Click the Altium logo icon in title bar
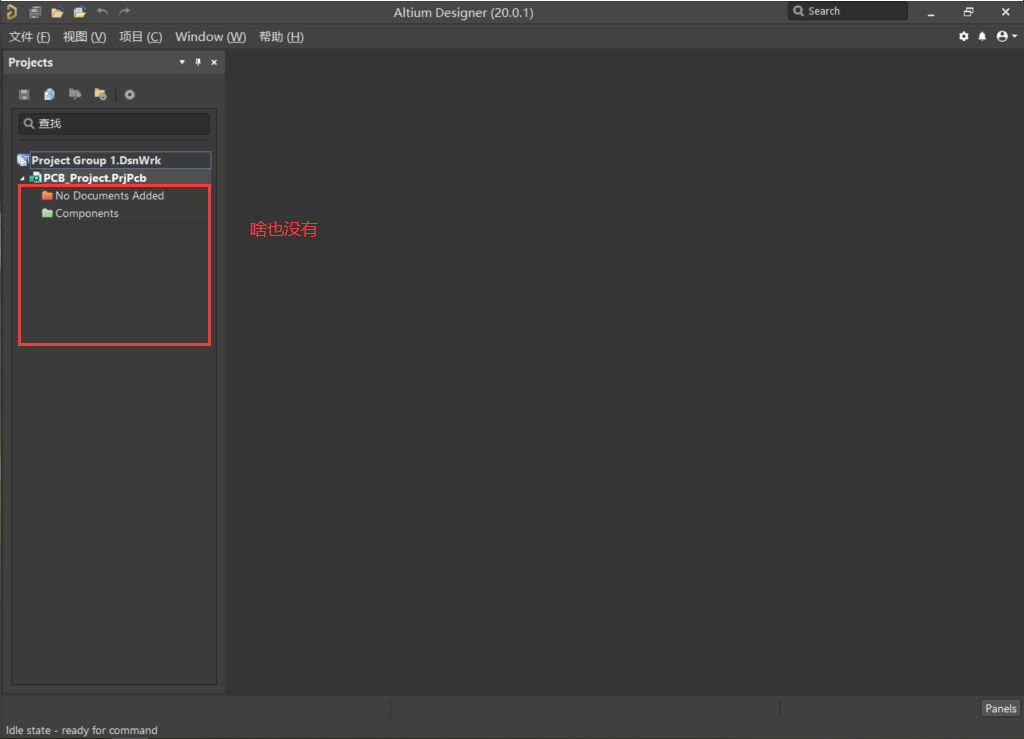This screenshot has height=739, width=1024. [x=11, y=11]
